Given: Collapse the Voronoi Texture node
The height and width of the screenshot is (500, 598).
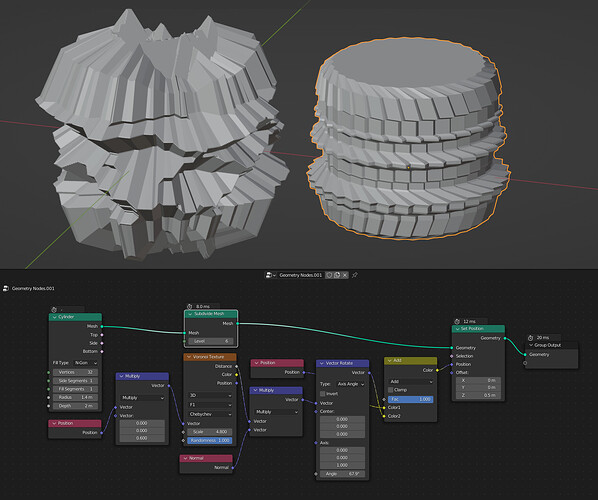Looking at the screenshot, I should point(189,357).
